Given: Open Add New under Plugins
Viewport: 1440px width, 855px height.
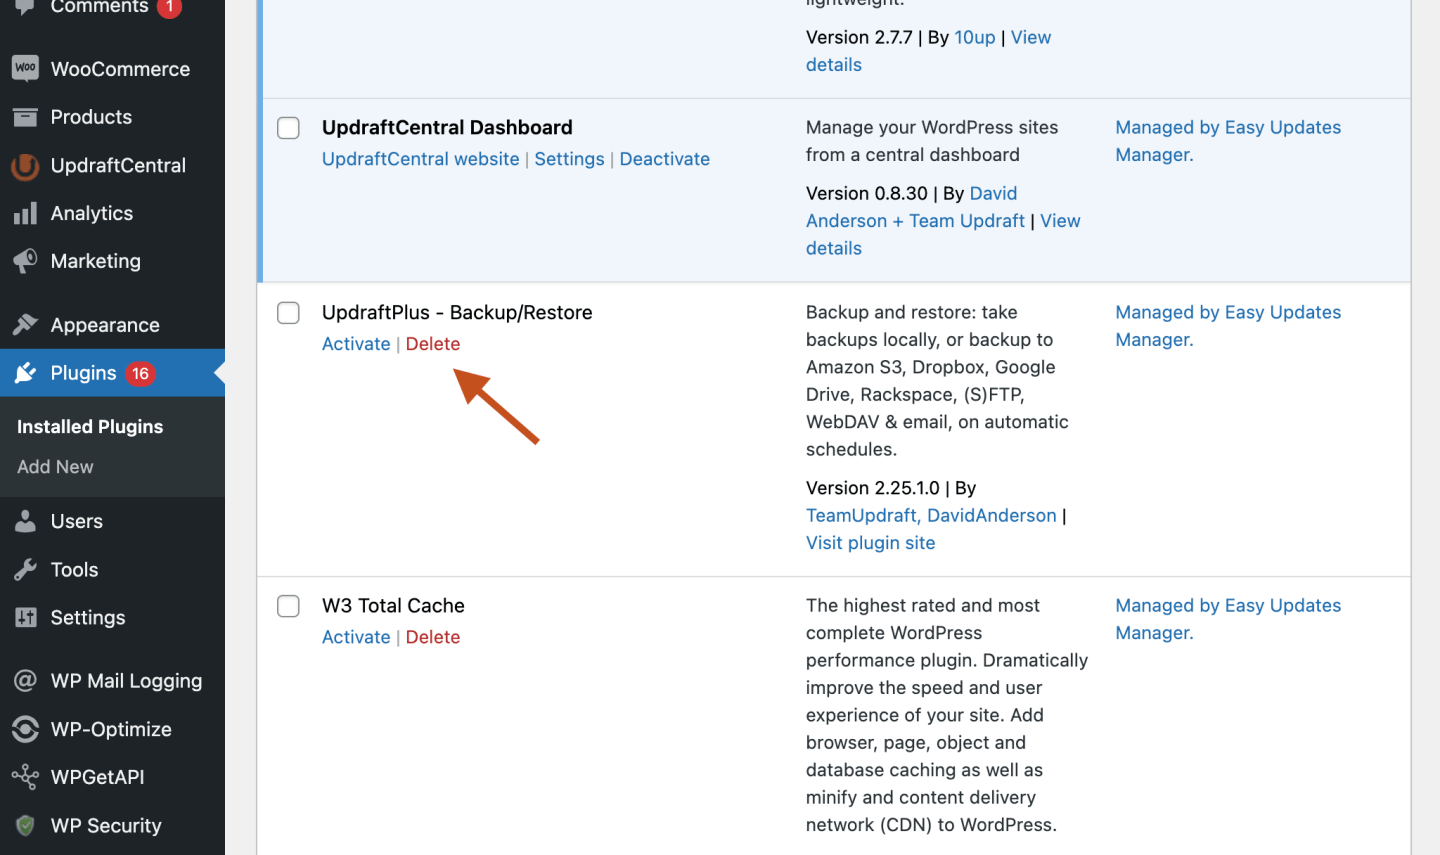Looking at the screenshot, I should (x=54, y=466).
